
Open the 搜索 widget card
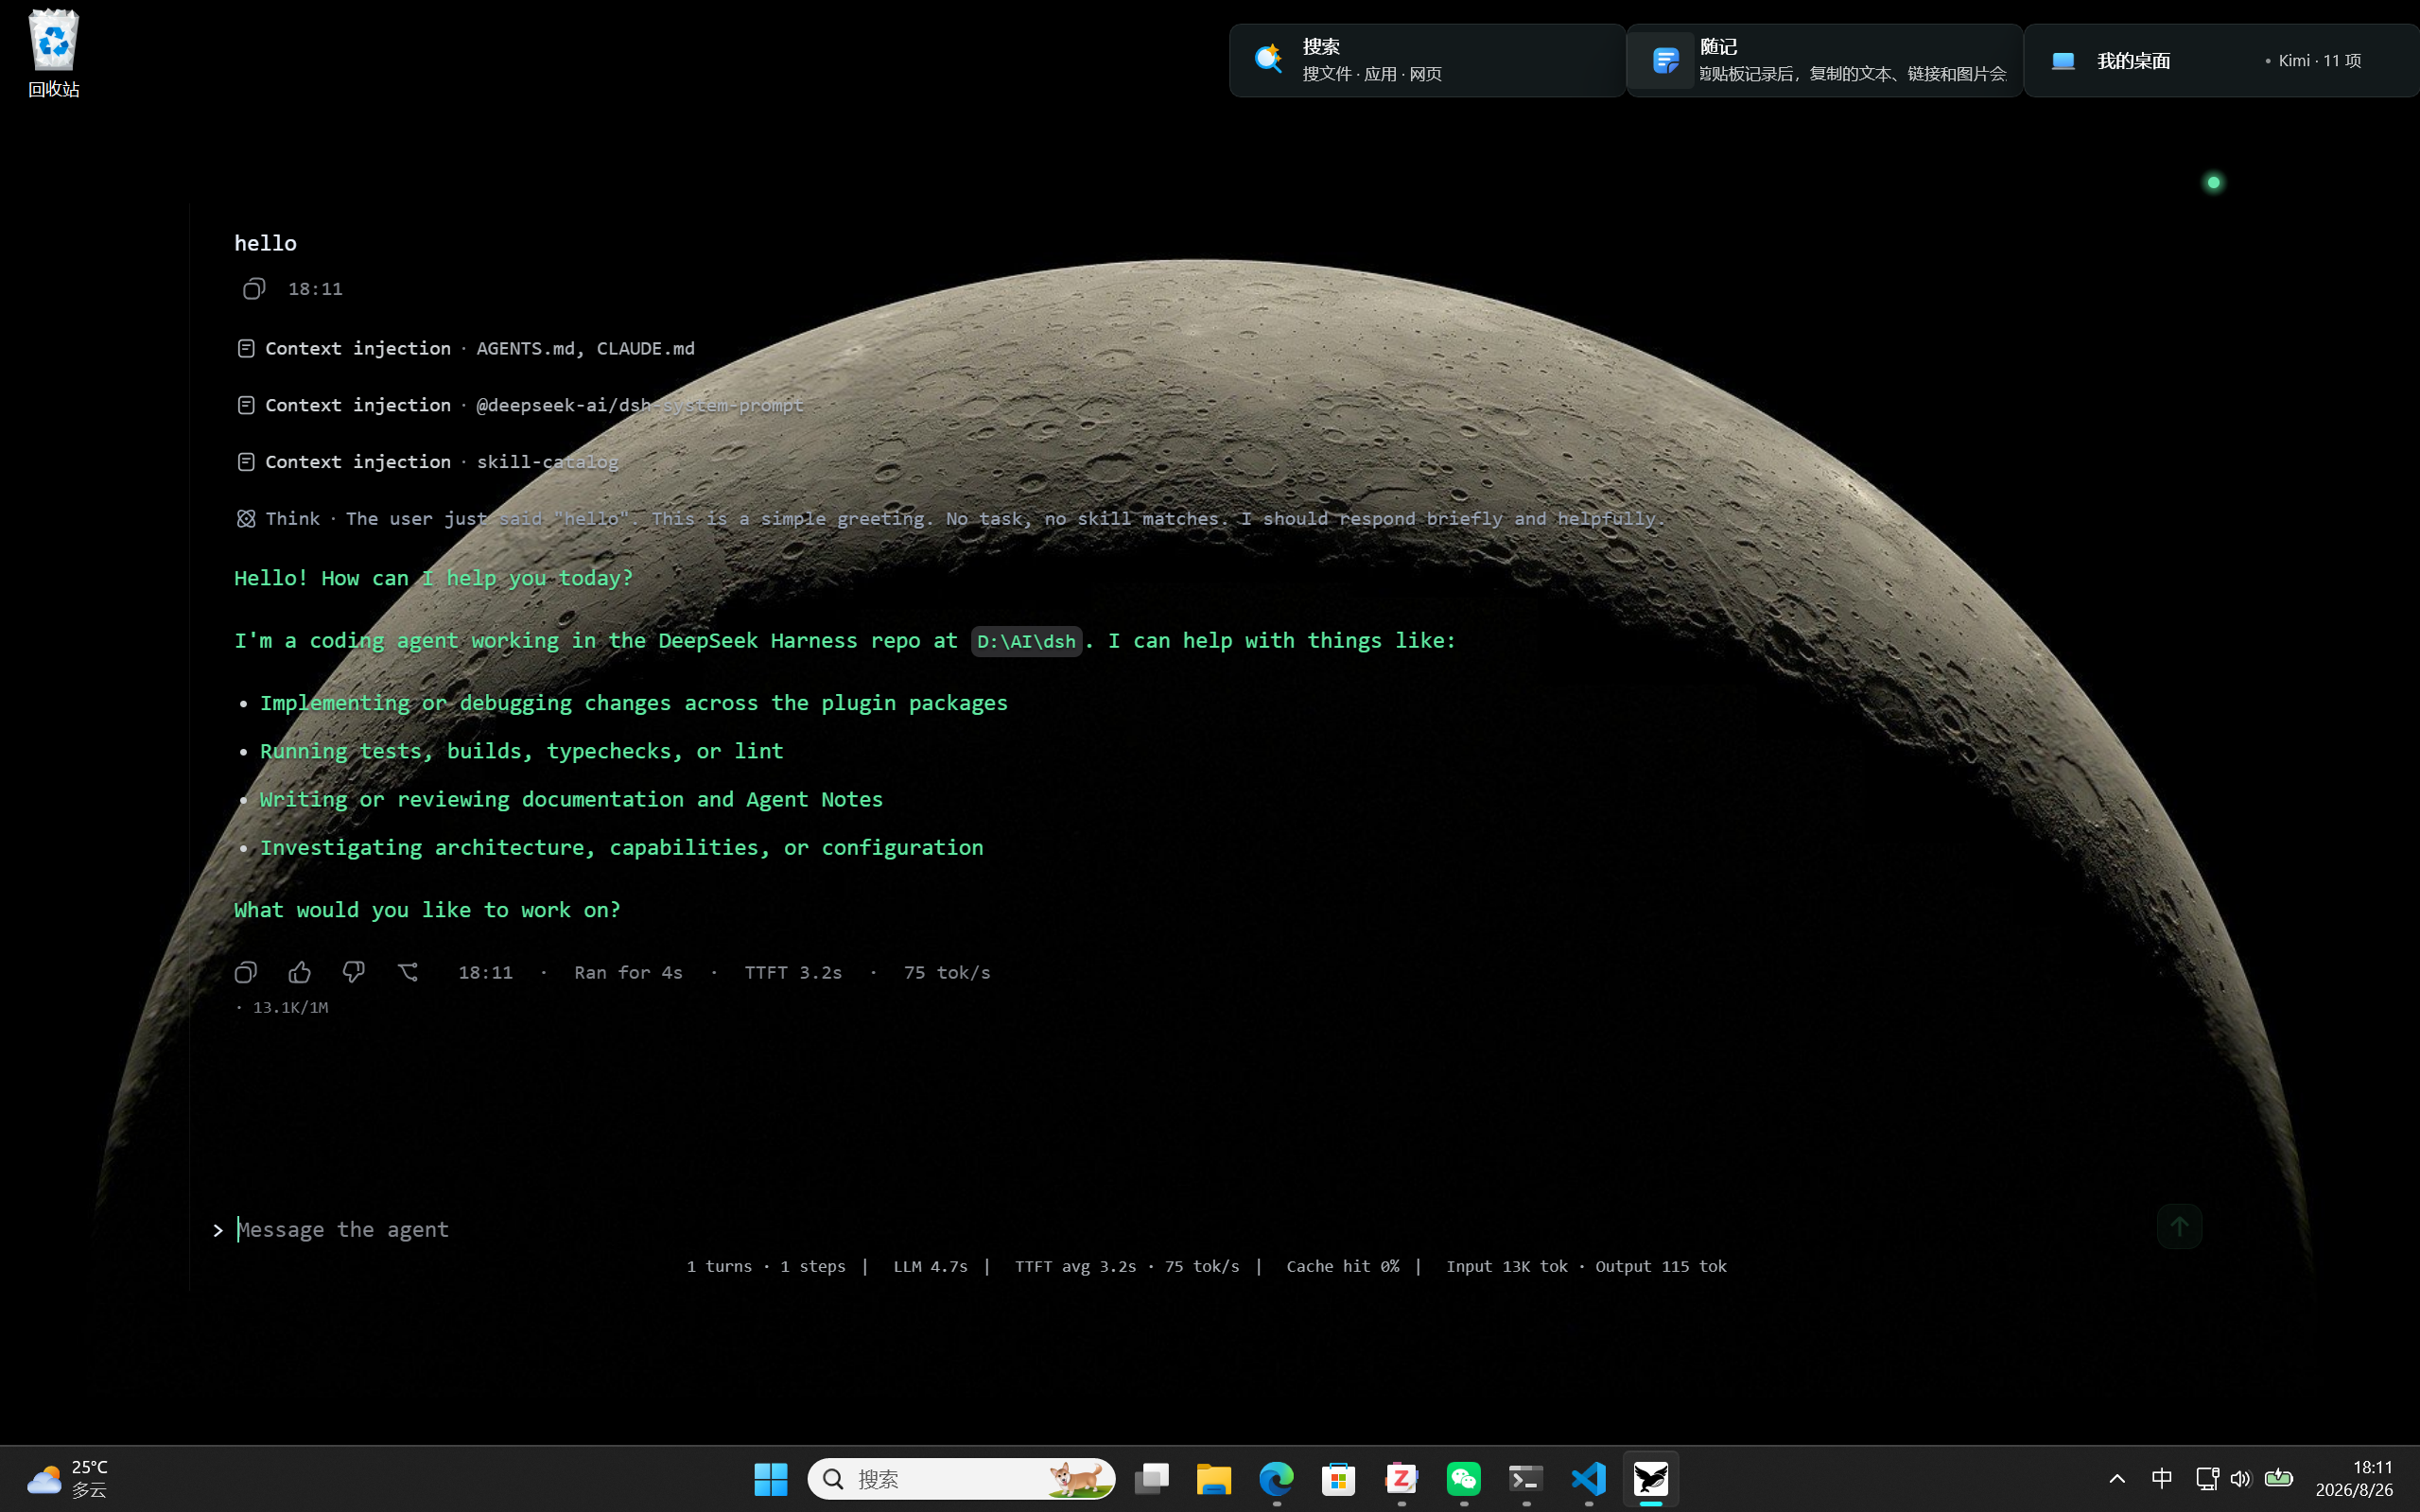1426,60
